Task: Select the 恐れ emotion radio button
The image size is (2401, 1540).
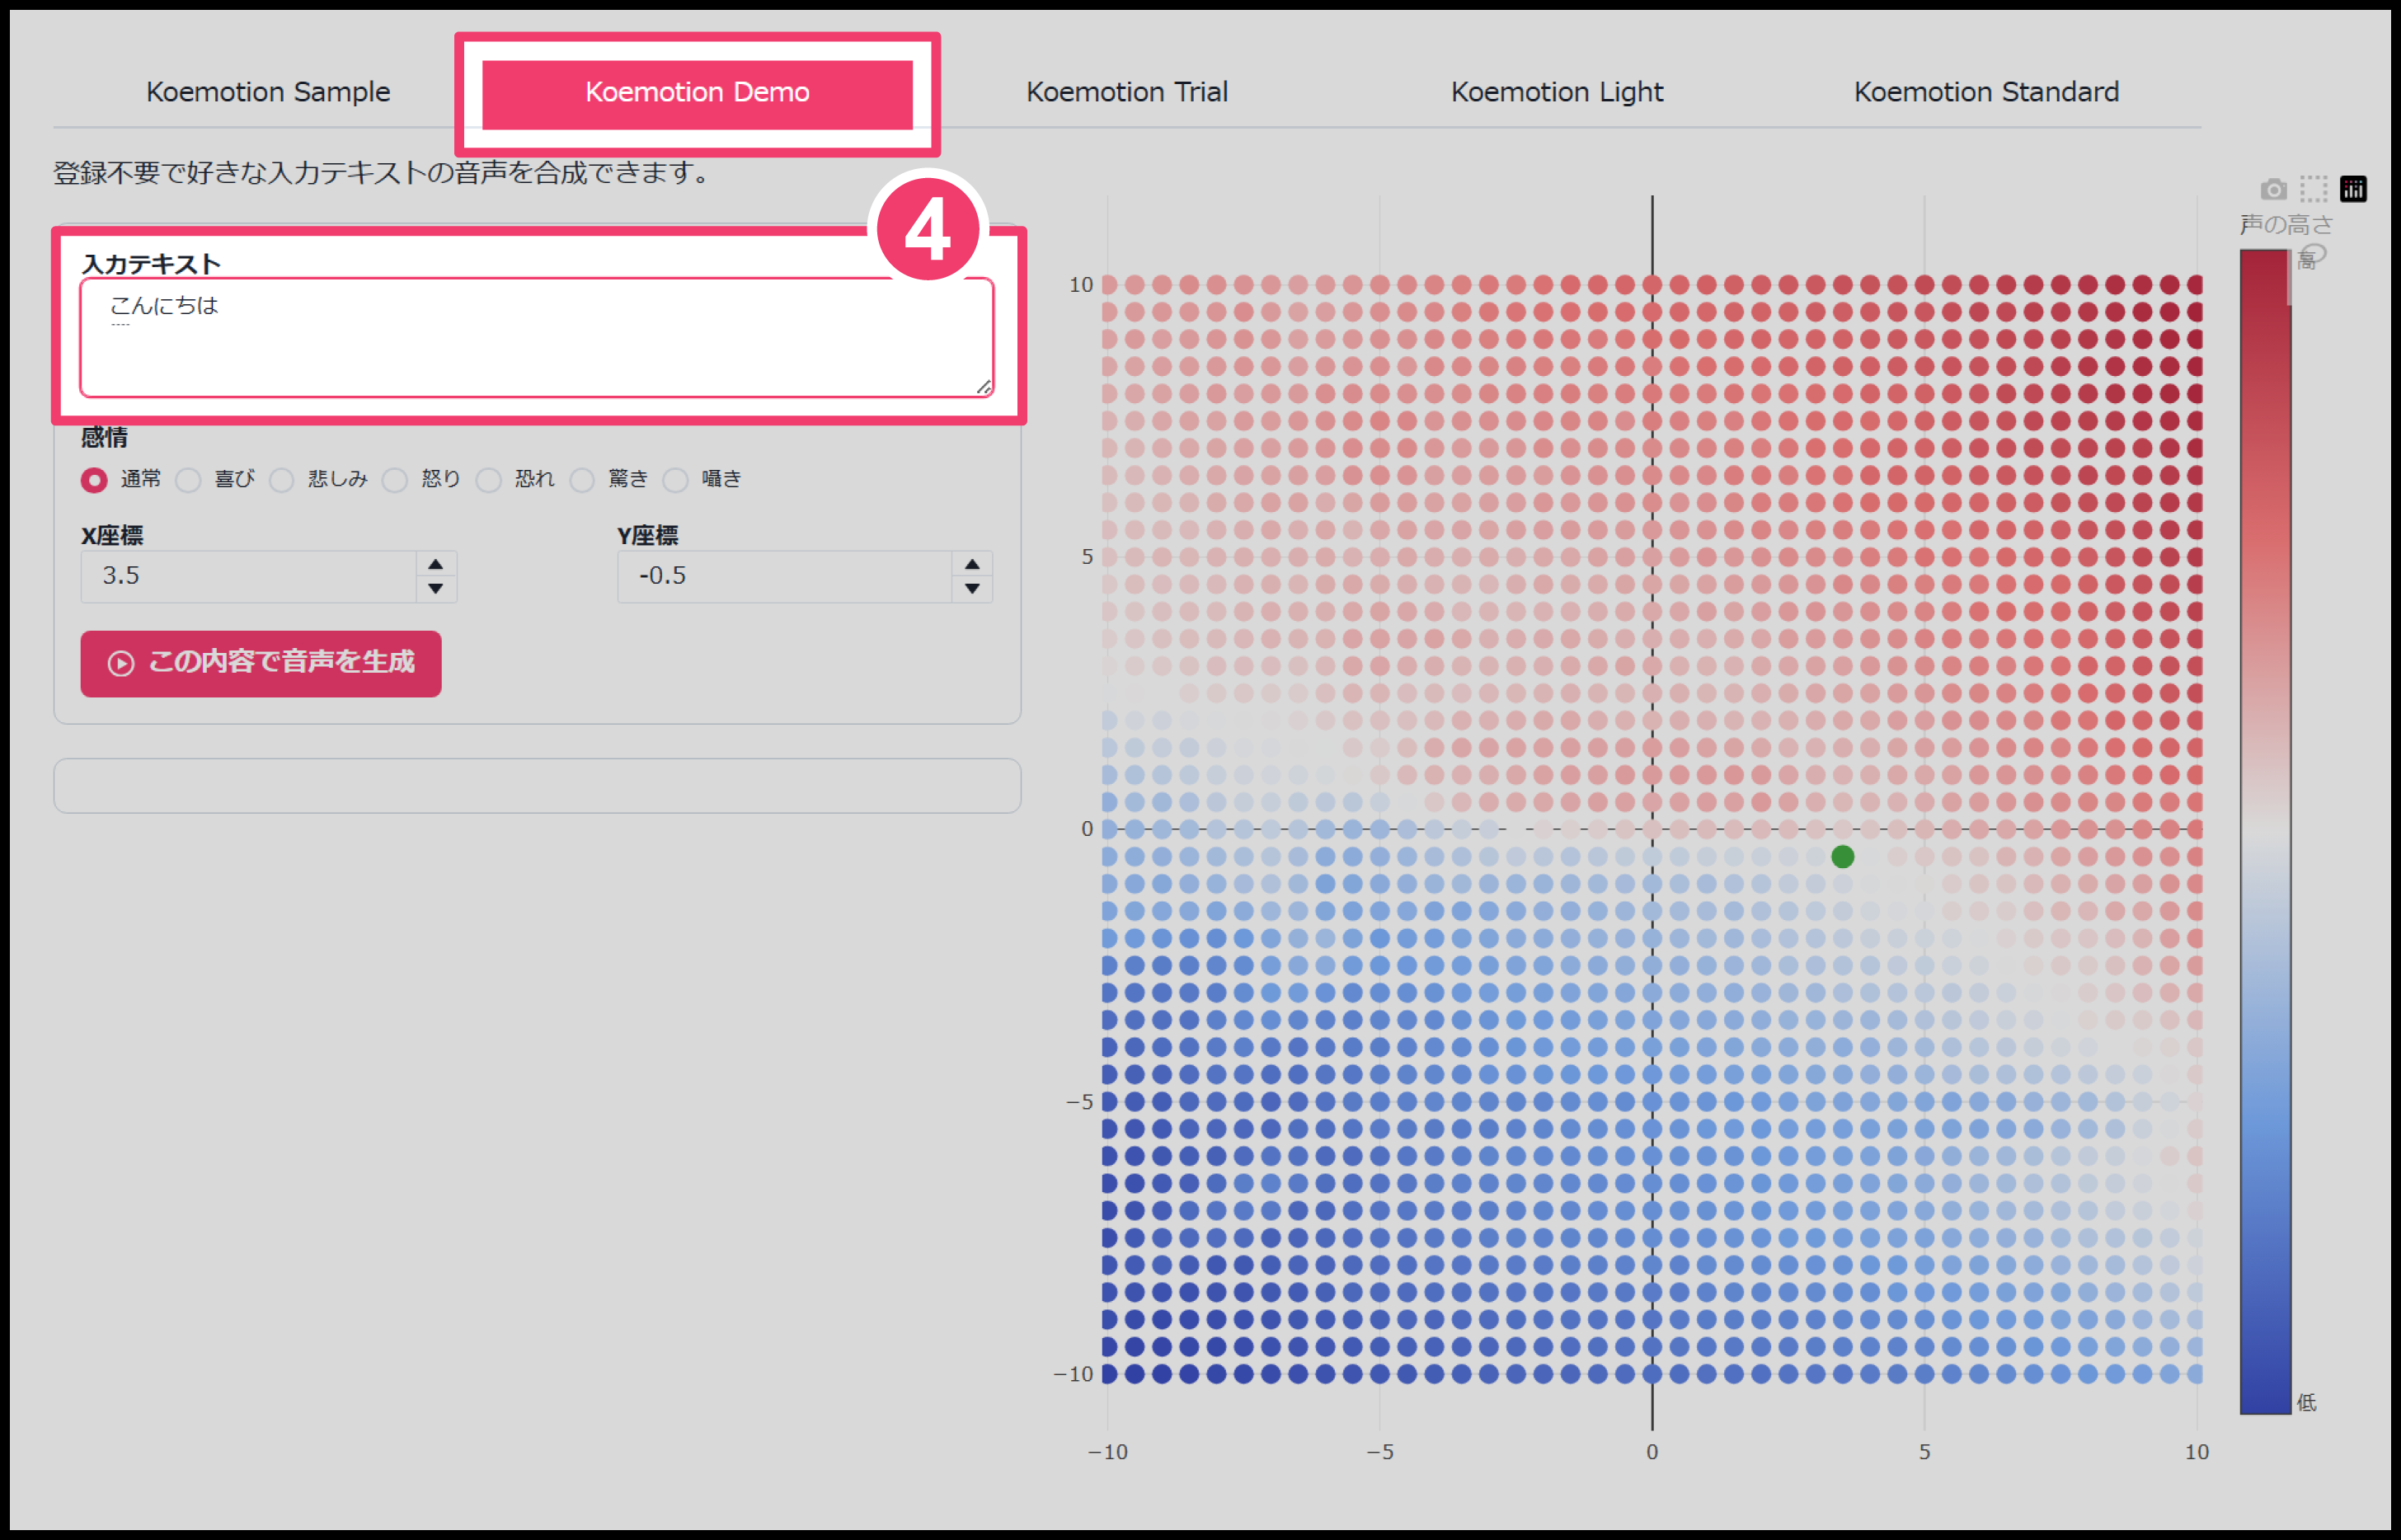Action: click(489, 480)
